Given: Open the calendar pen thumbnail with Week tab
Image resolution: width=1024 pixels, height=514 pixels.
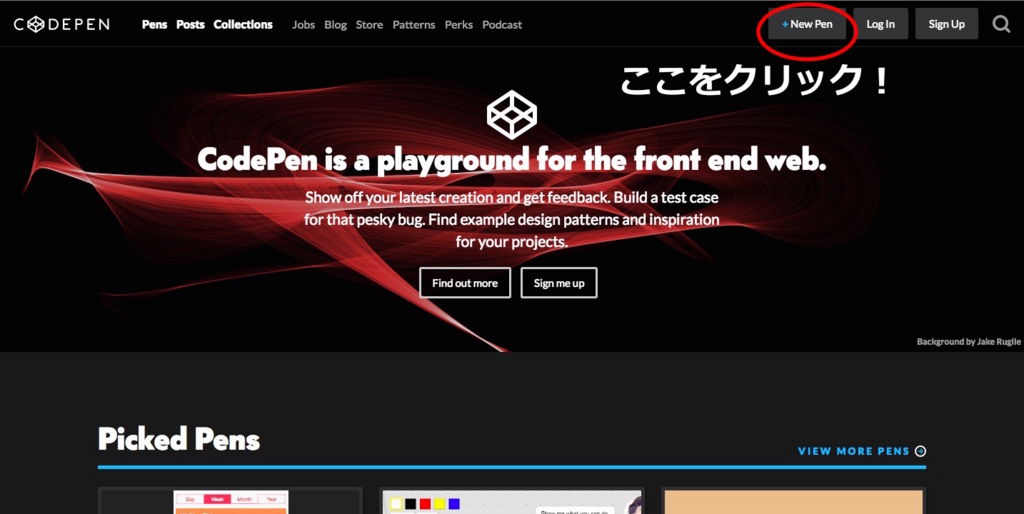Looking at the screenshot, I should pyautogui.click(x=231, y=500).
